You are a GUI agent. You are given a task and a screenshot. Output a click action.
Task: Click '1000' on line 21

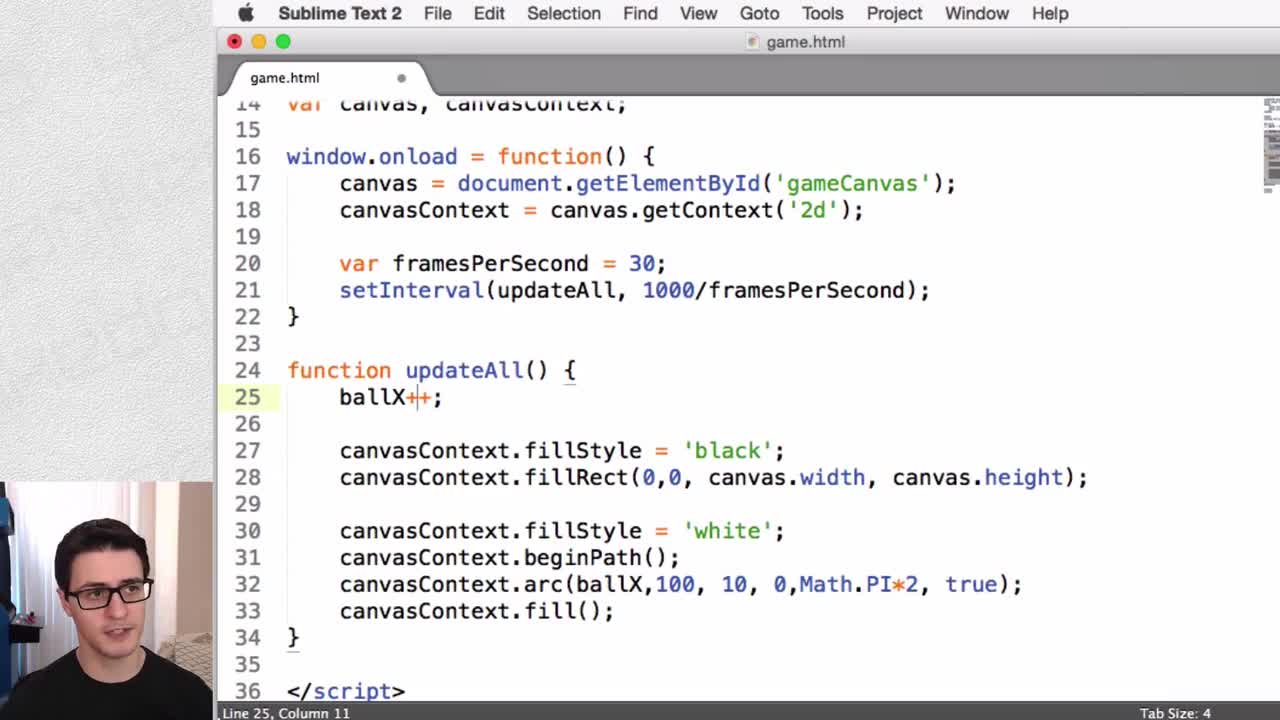[x=668, y=290]
